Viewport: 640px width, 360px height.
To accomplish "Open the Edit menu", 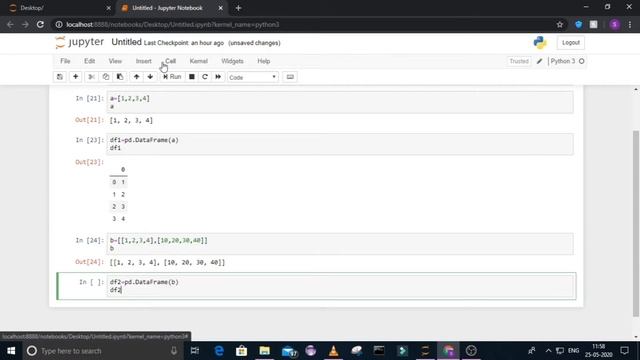I will point(89,61).
